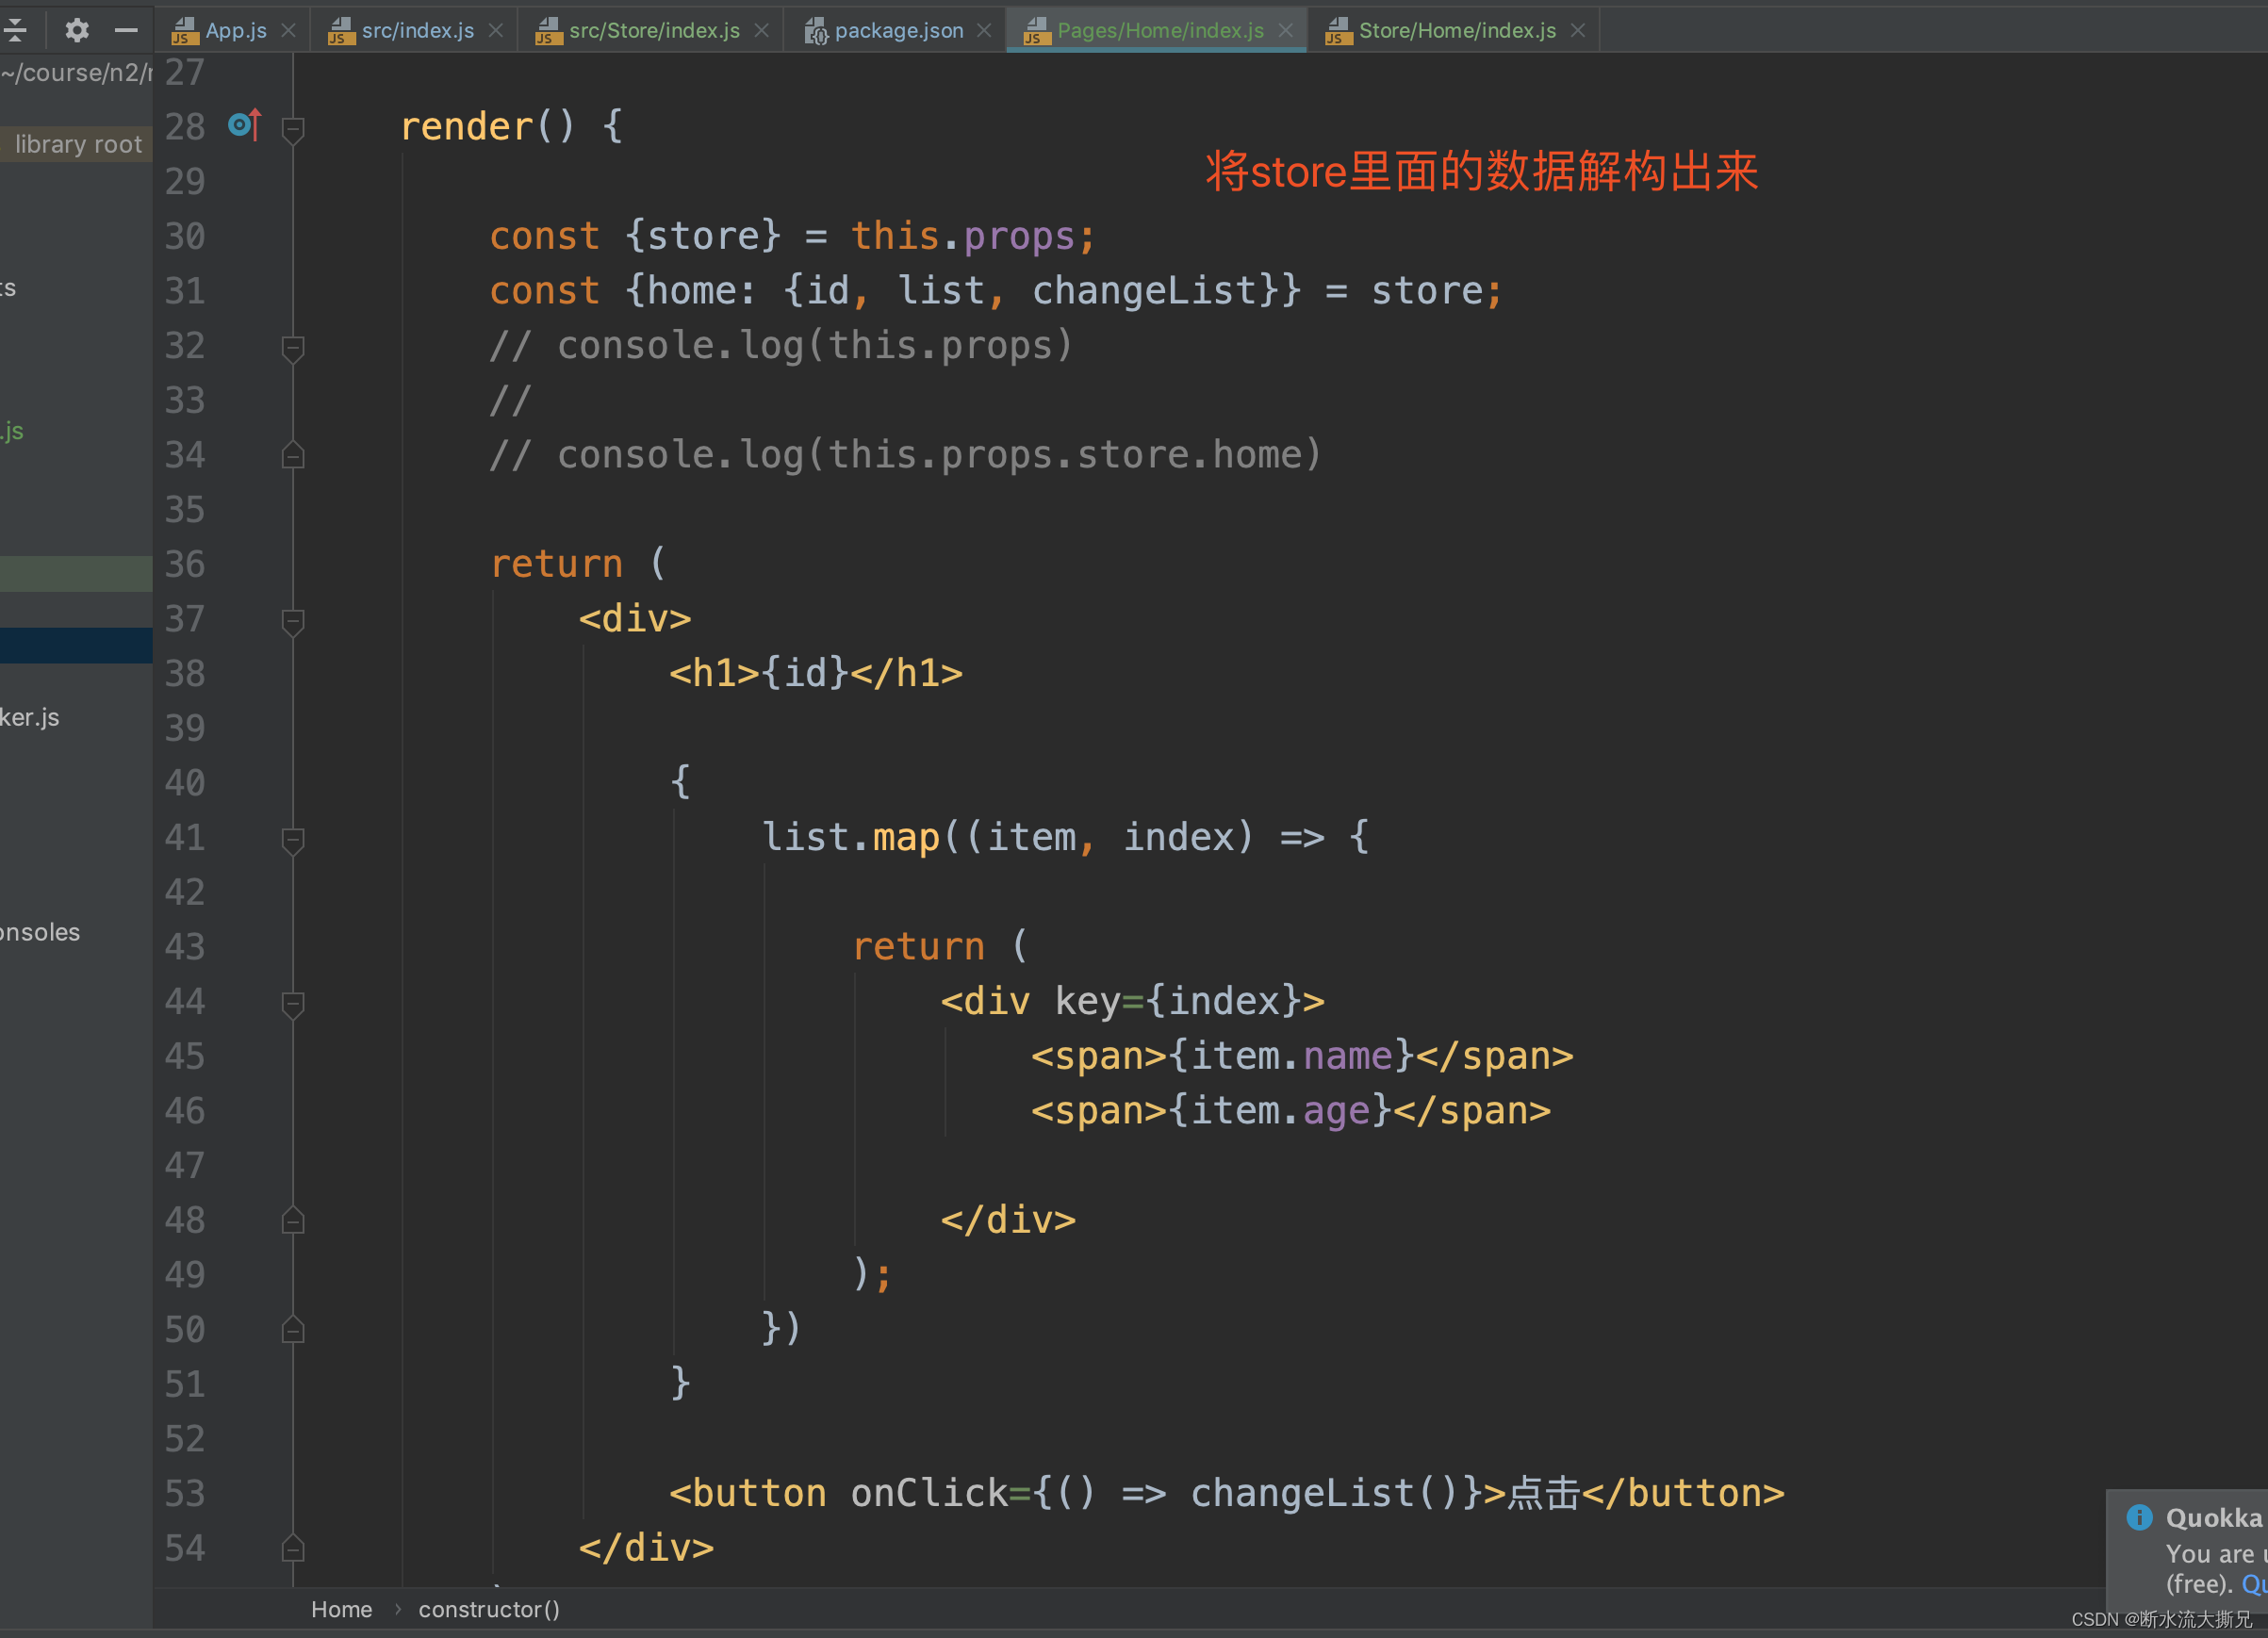The height and width of the screenshot is (1638, 2268).
Task: Click the word render on line 28
Action: (x=466, y=127)
